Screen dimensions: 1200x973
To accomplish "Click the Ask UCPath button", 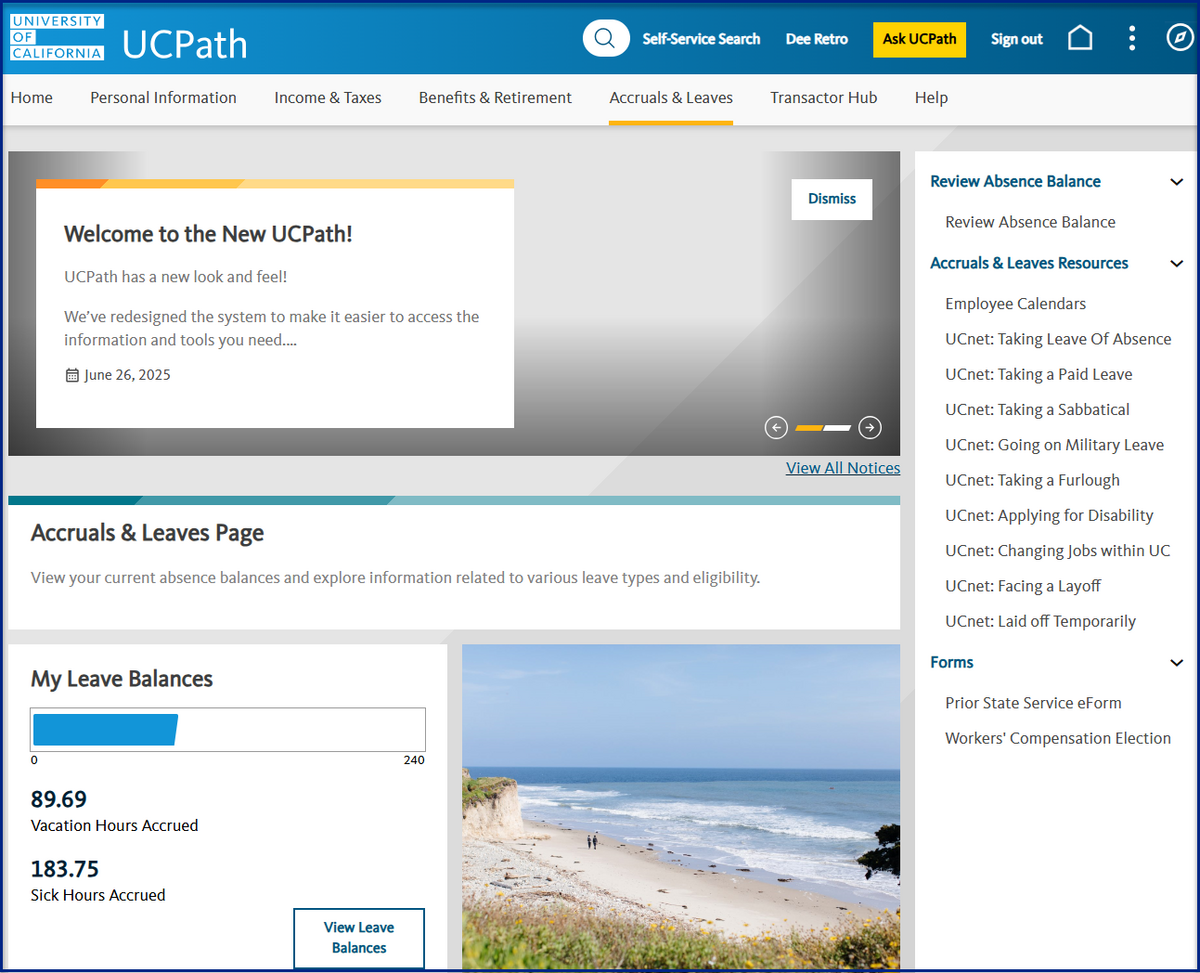I will [919, 39].
